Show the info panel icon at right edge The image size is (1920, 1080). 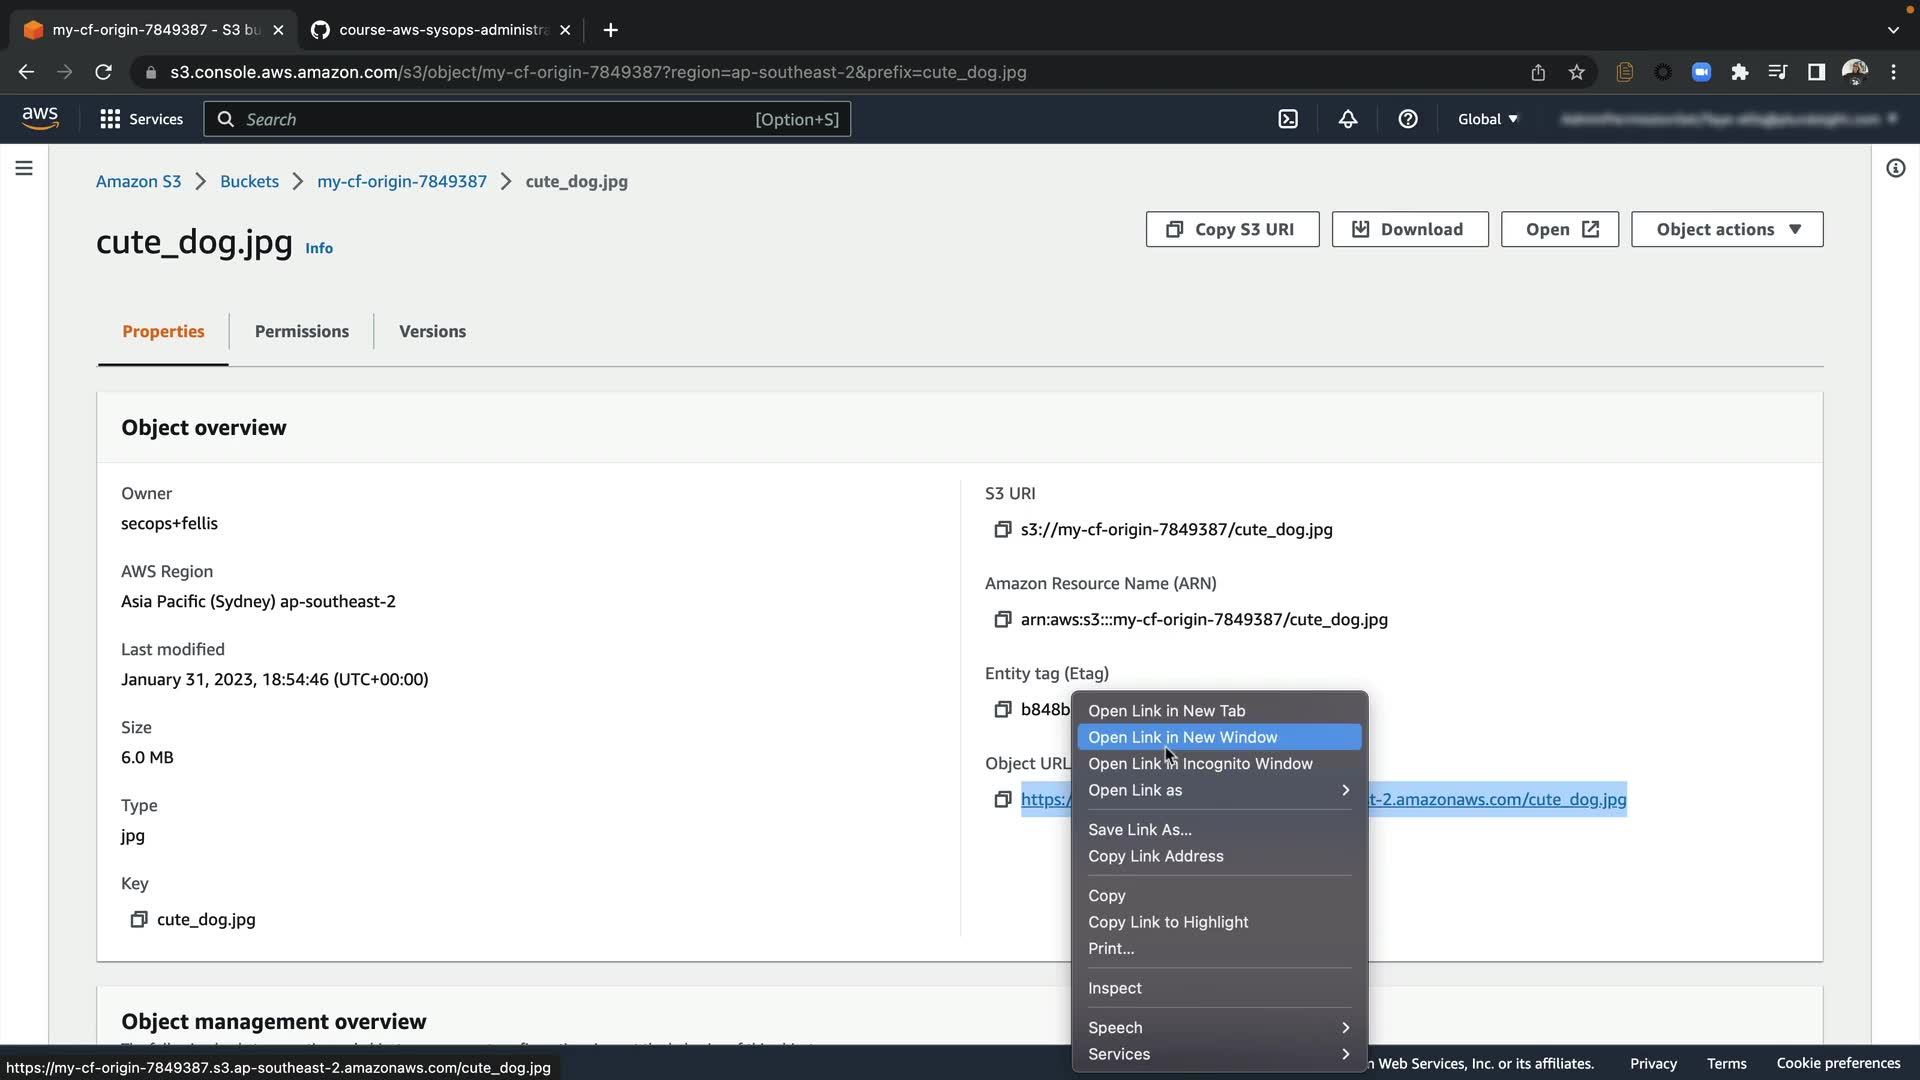pos(1895,168)
